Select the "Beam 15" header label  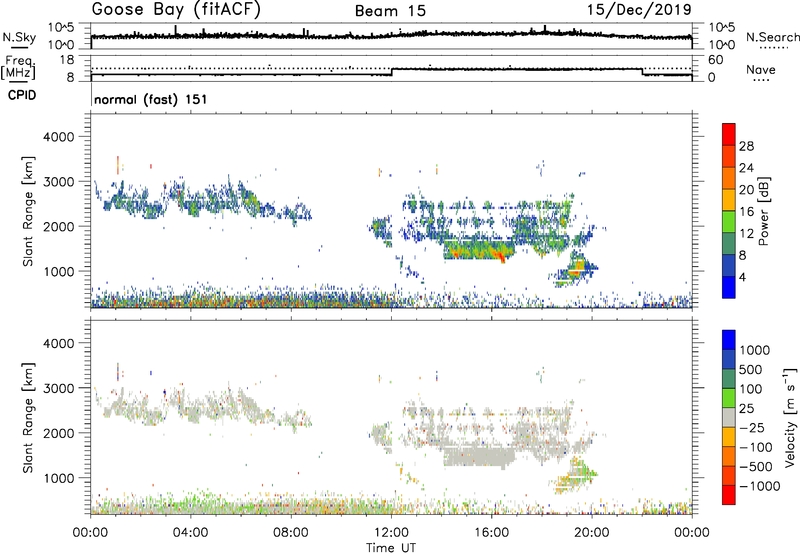click(x=390, y=11)
